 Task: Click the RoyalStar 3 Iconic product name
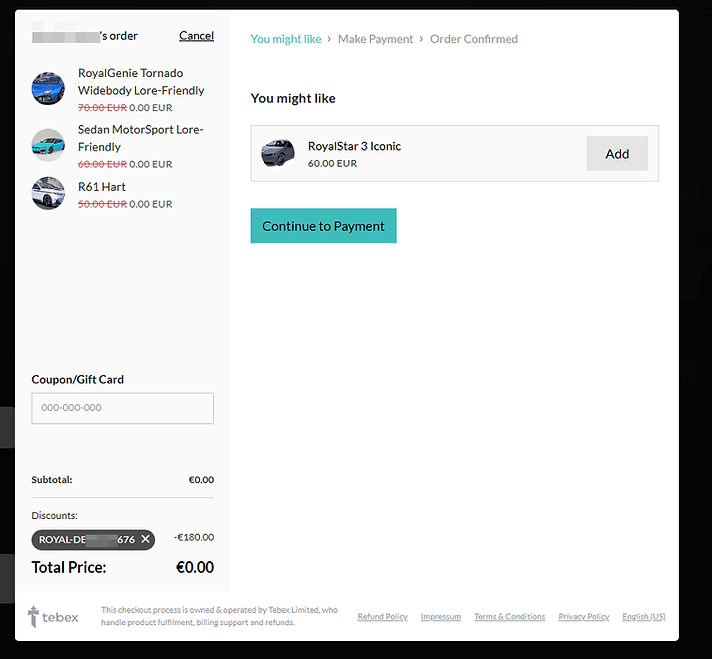[355, 146]
